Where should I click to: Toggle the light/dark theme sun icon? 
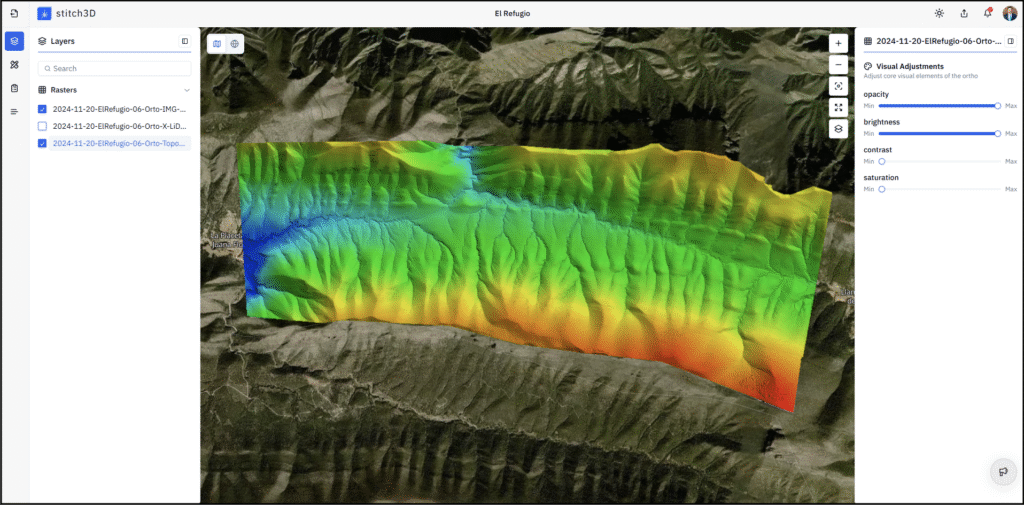(939, 13)
